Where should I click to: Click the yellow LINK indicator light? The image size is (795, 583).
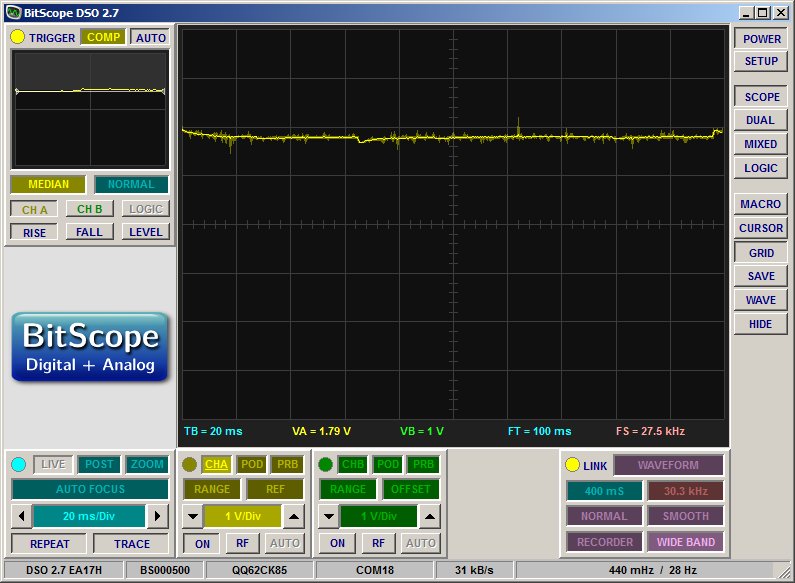[x=572, y=464]
